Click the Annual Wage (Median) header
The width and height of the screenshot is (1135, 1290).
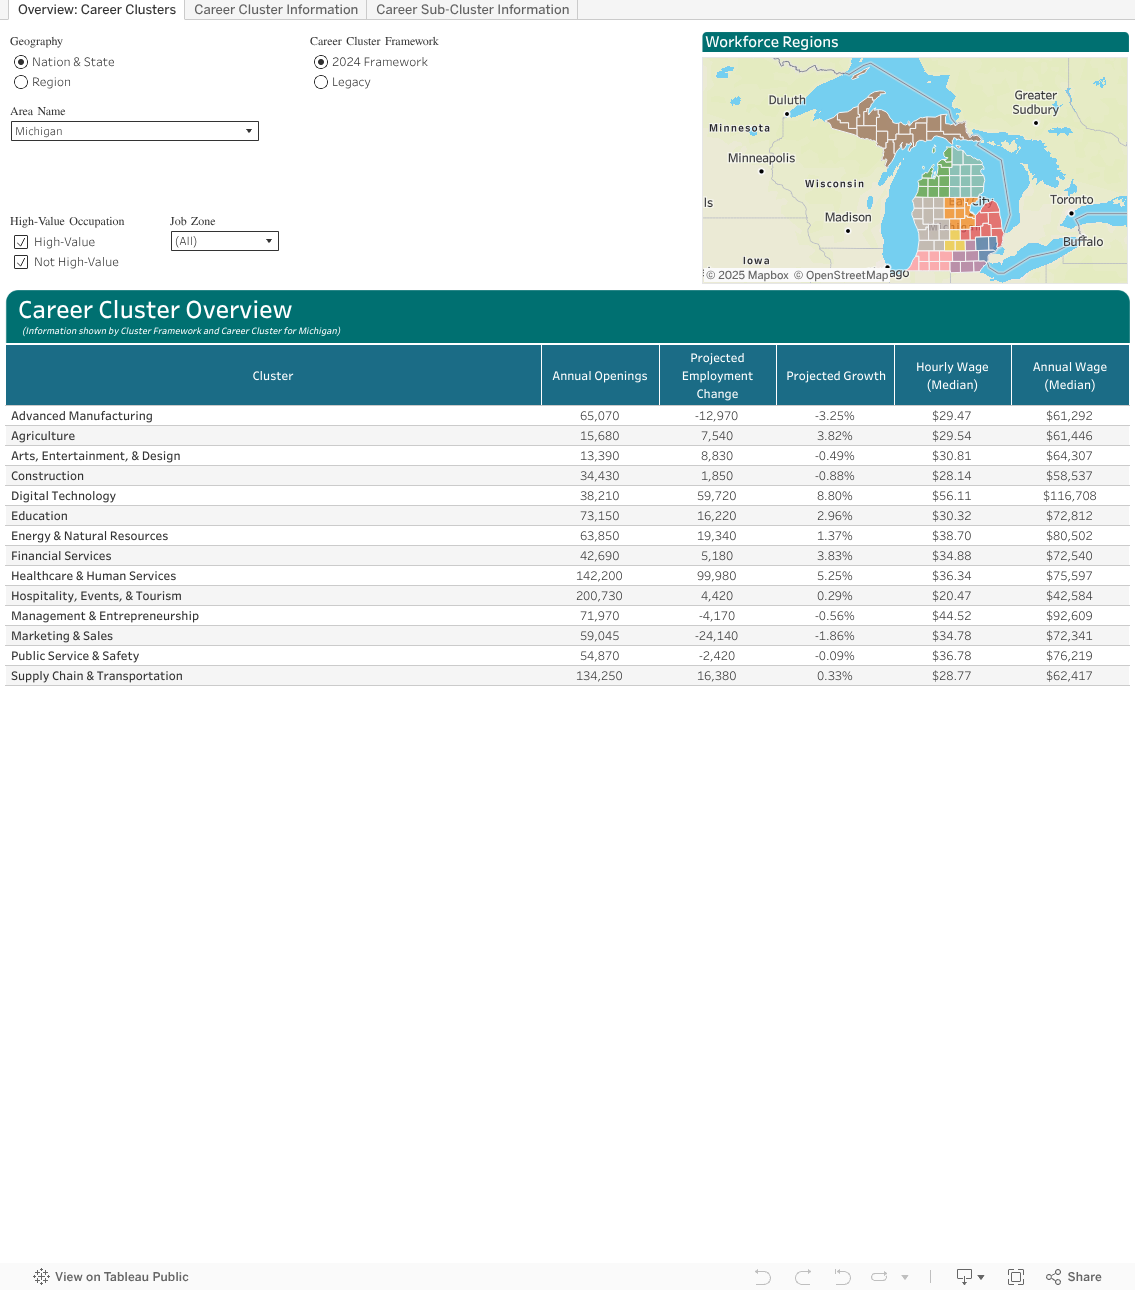(1070, 376)
